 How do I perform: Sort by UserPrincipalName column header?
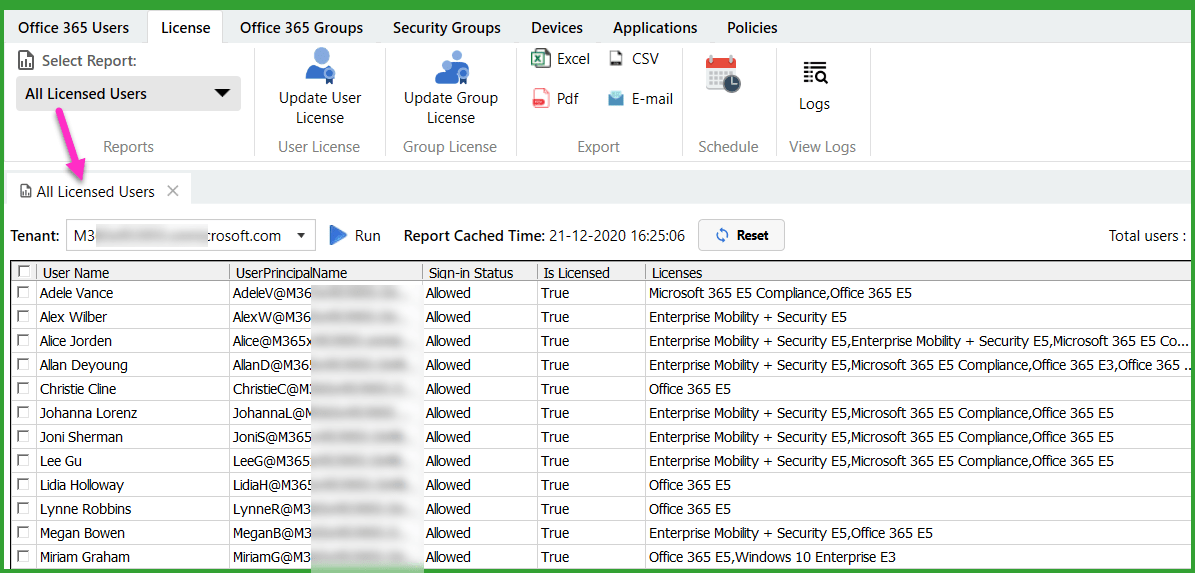pos(325,272)
